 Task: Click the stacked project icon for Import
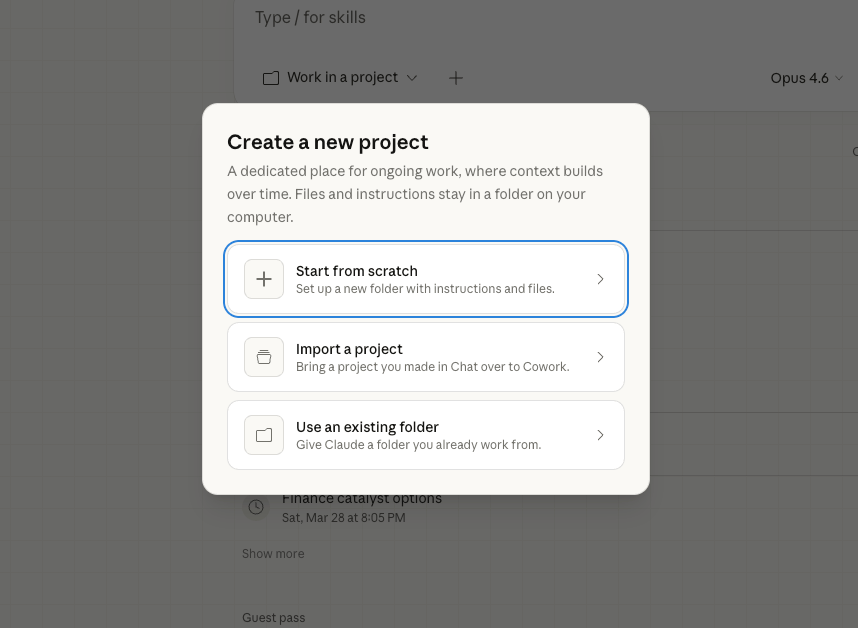(264, 357)
